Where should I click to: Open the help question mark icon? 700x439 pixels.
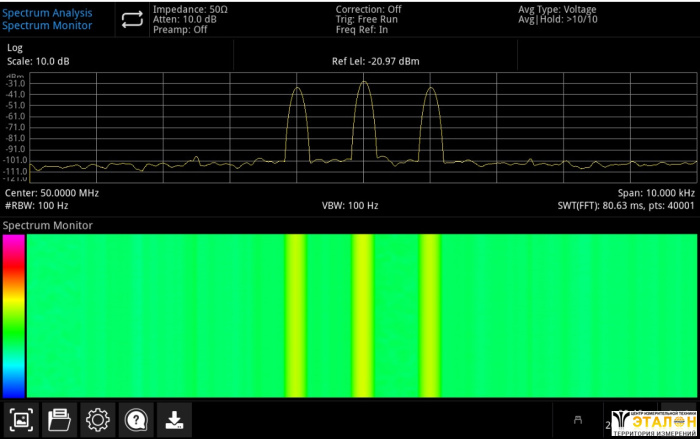coord(136,420)
